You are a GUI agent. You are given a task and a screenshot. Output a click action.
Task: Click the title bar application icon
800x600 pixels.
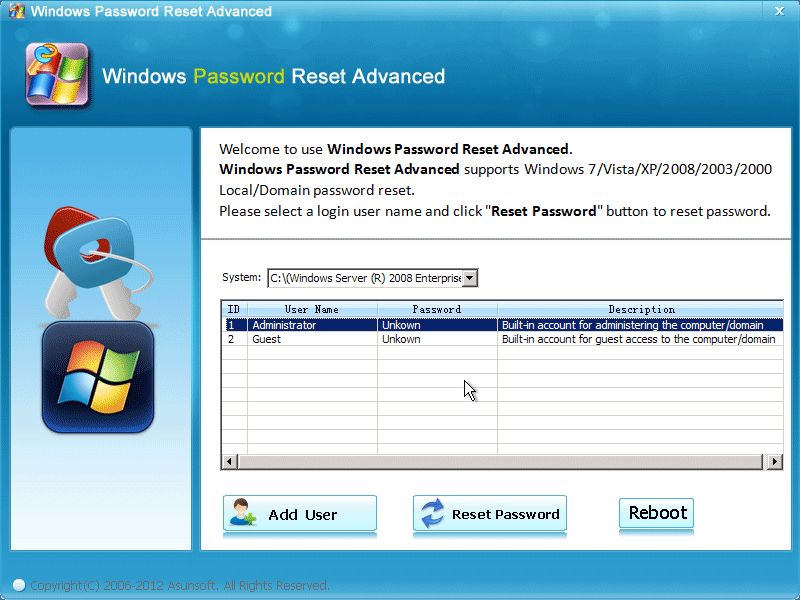(16, 11)
